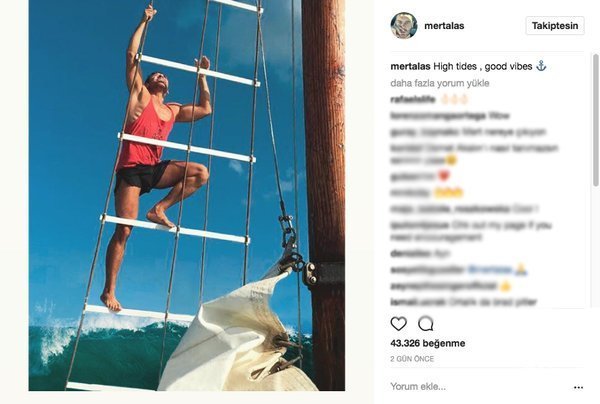Click the comment speech bubble icon
The image size is (600, 404).
pyautogui.click(x=425, y=324)
